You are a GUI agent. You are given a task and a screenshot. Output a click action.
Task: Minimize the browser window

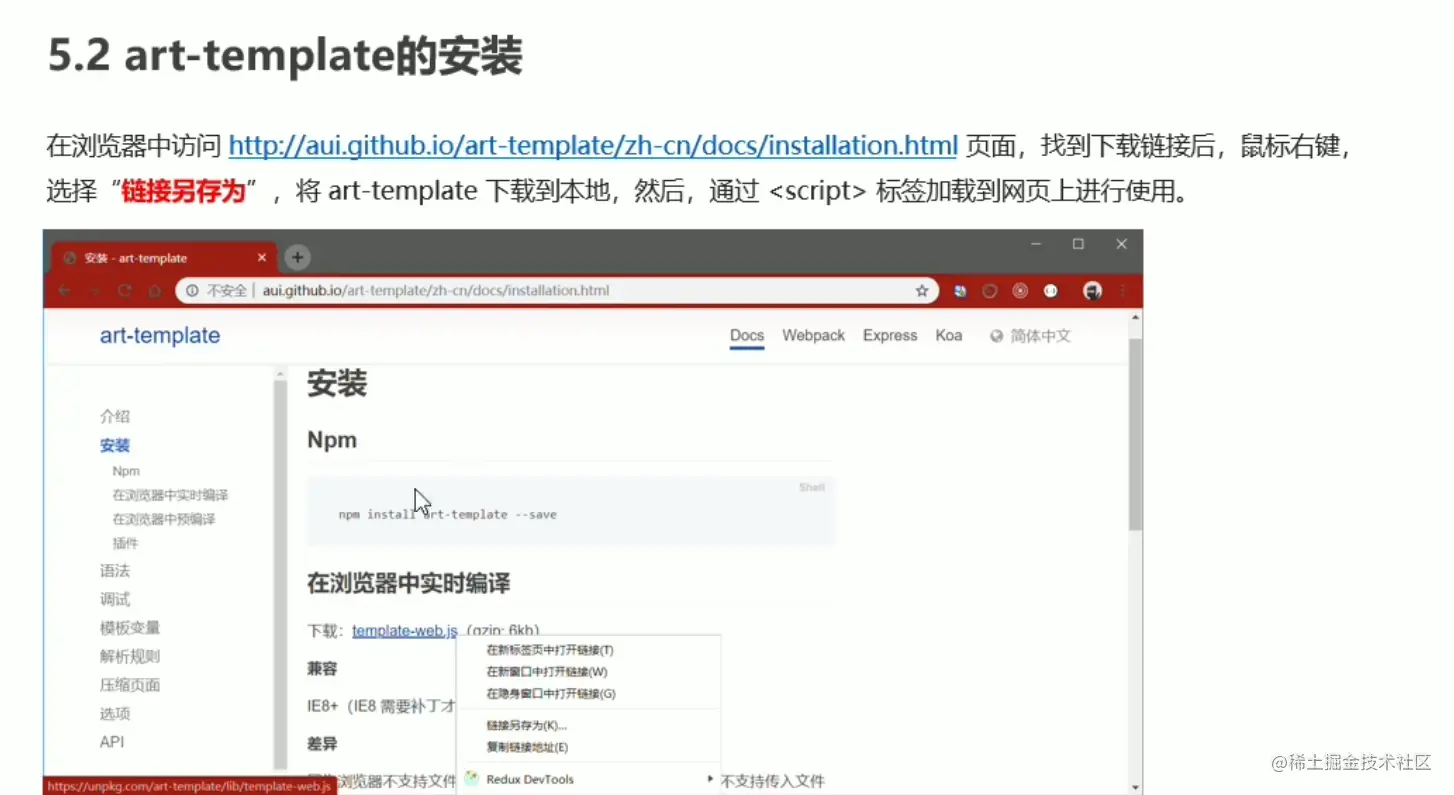point(1036,244)
